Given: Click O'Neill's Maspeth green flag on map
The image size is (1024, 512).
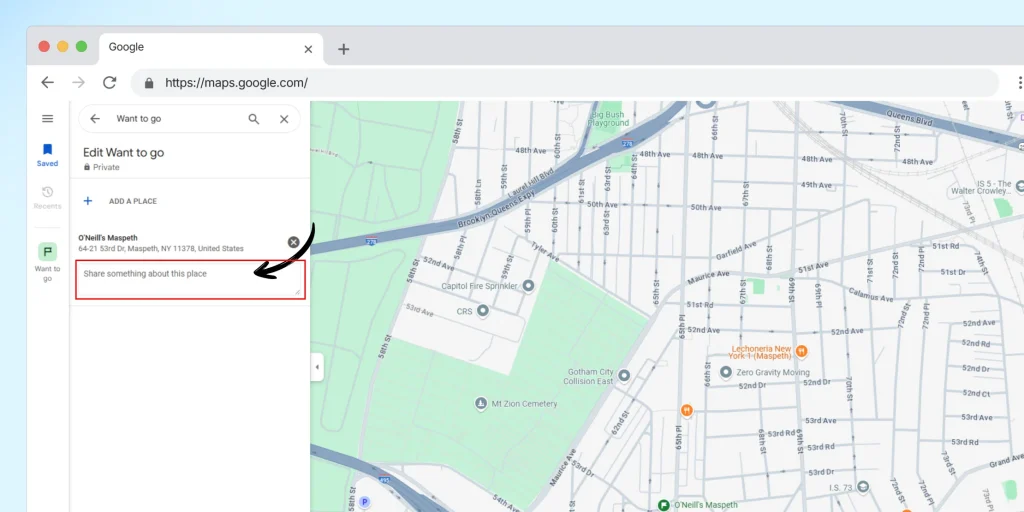Looking at the screenshot, I should tap(664, 505).
